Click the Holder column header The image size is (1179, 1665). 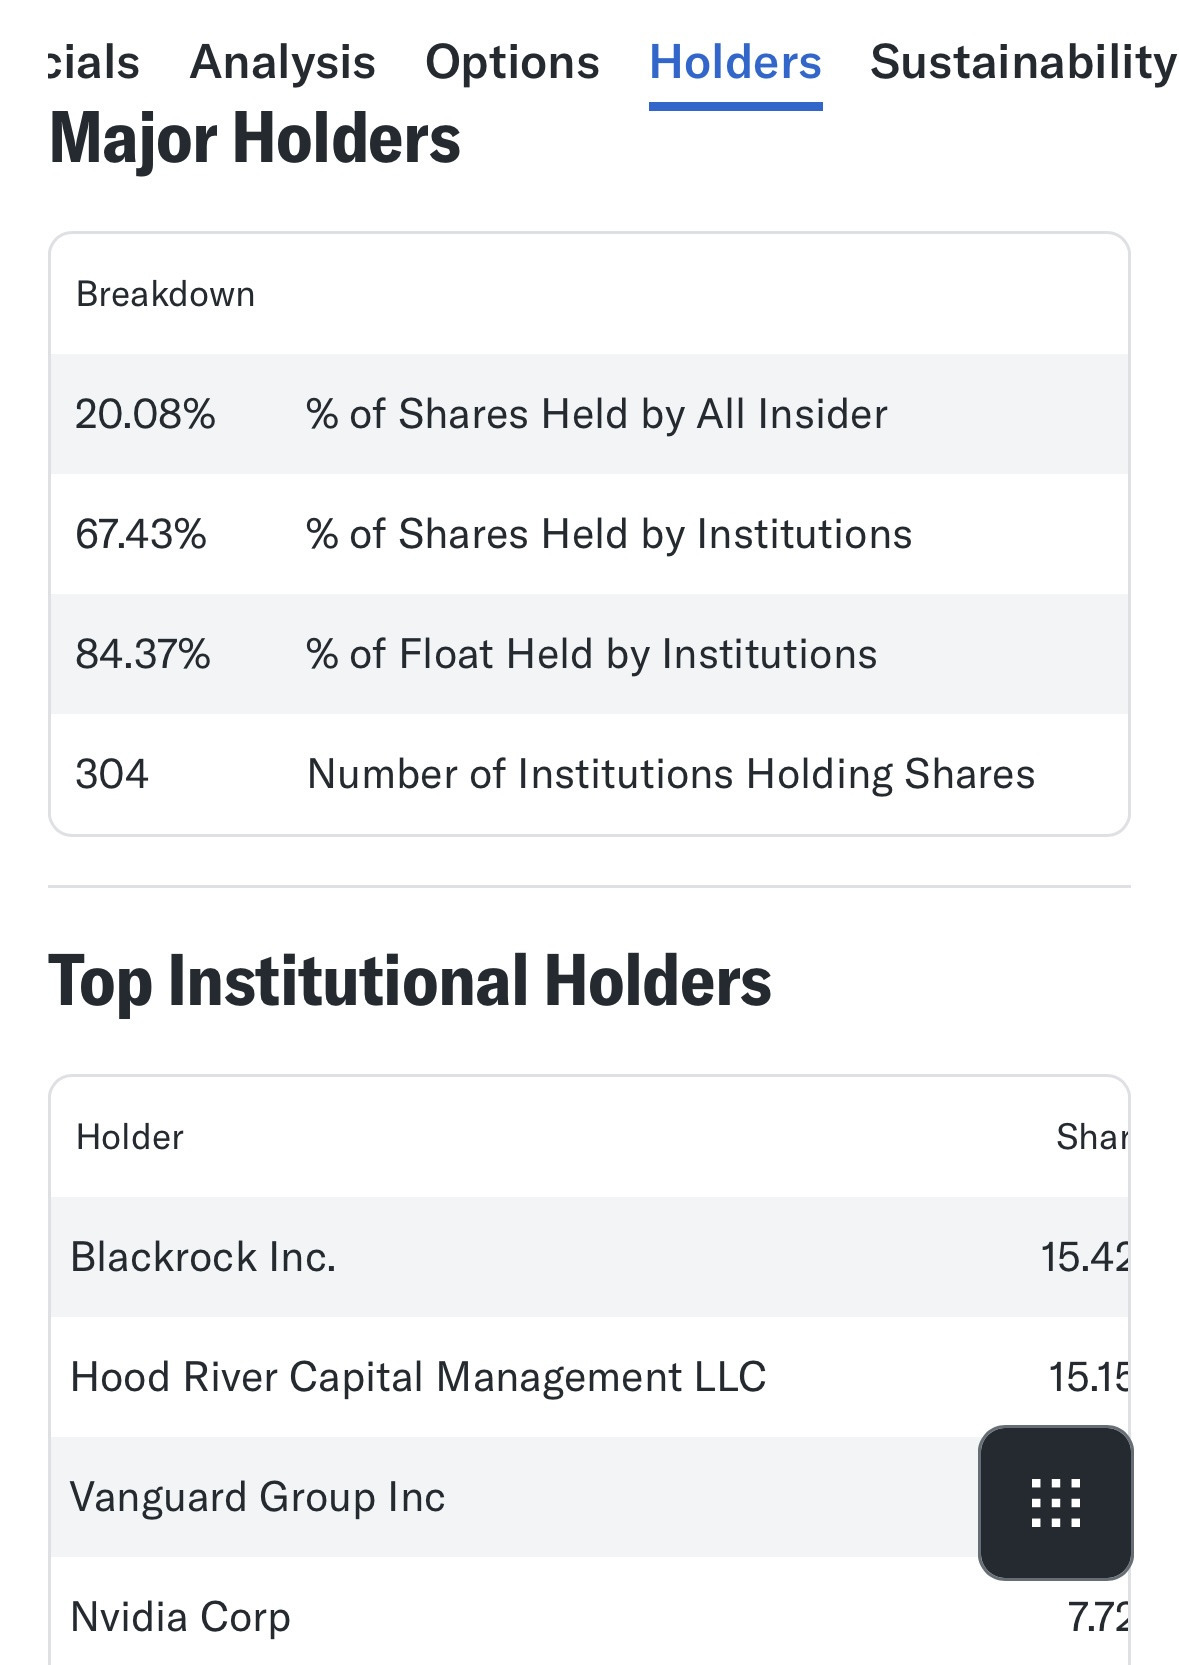tap(130, 1137)
